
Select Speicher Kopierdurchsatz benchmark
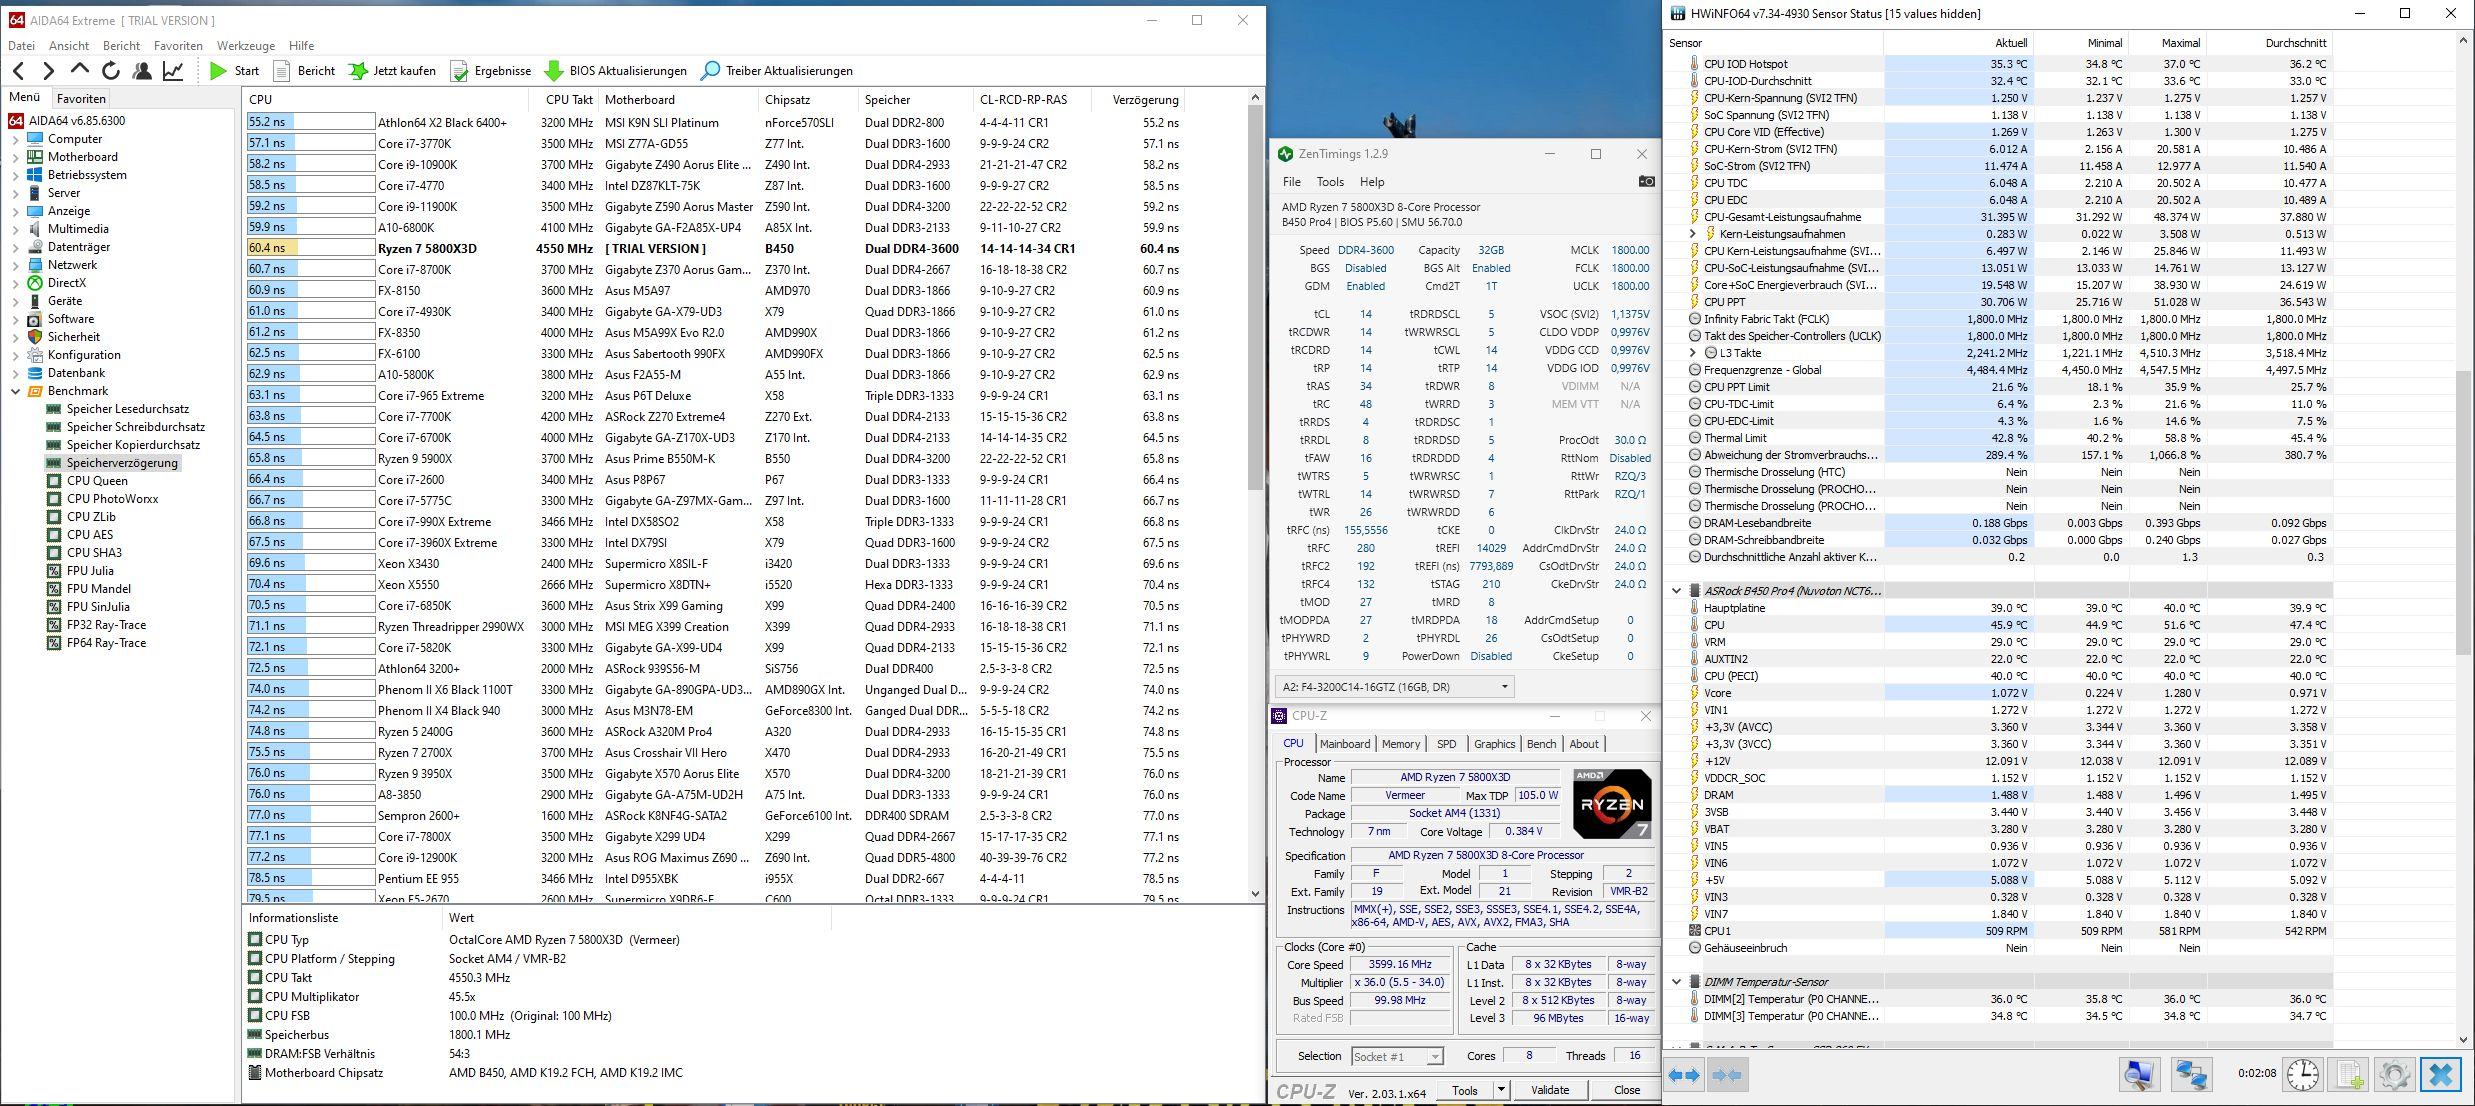point(133,445)
